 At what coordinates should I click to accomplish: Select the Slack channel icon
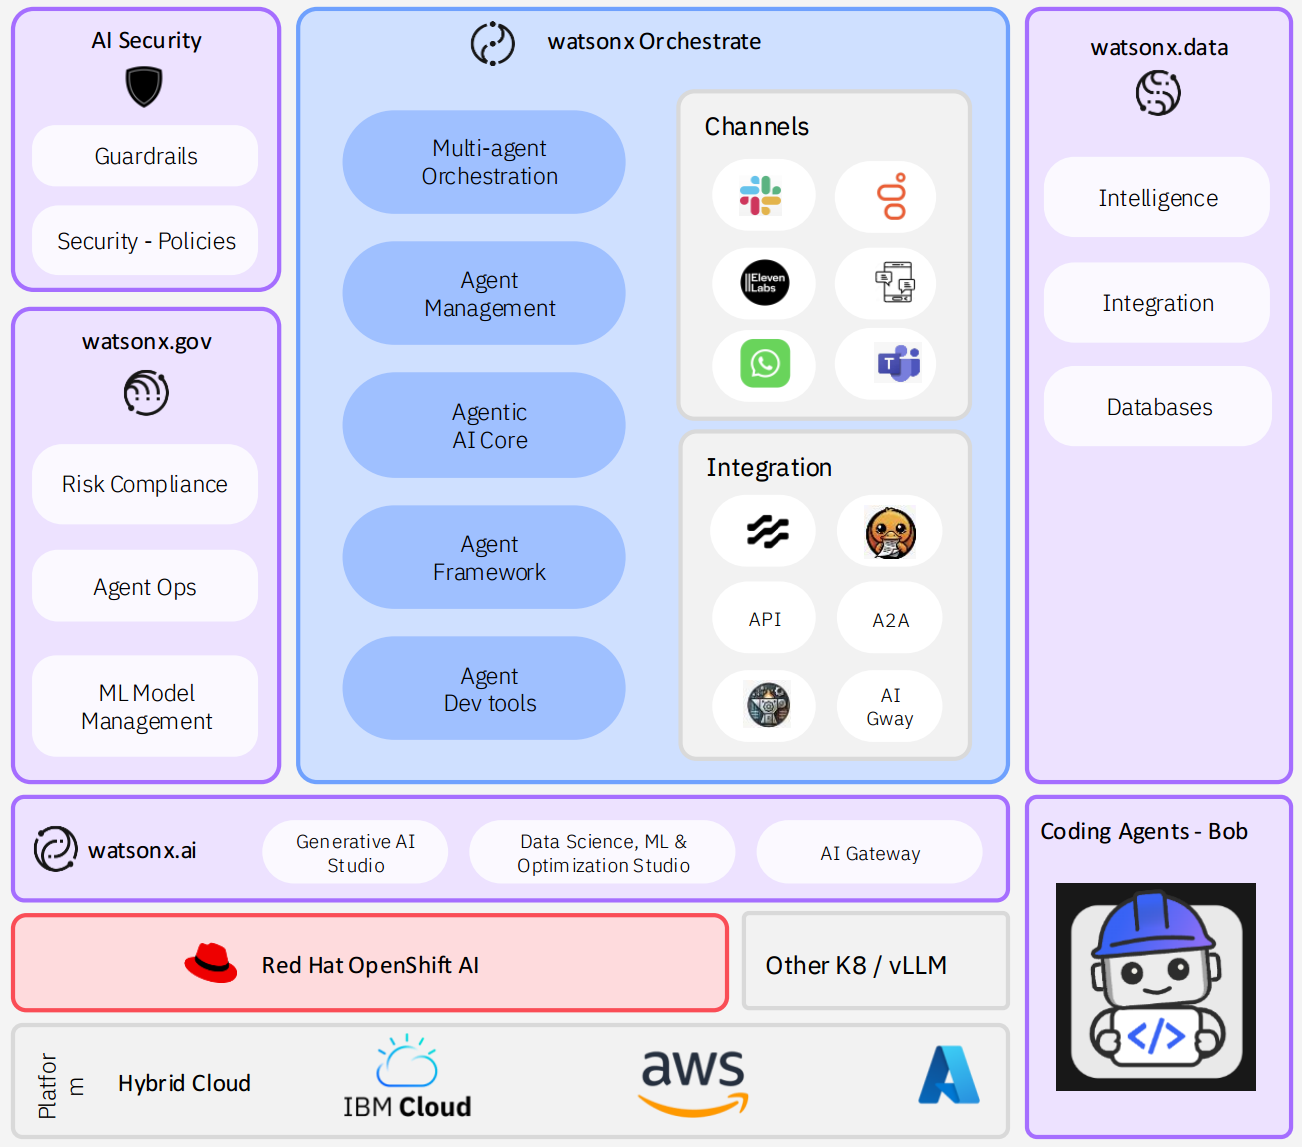761,196
